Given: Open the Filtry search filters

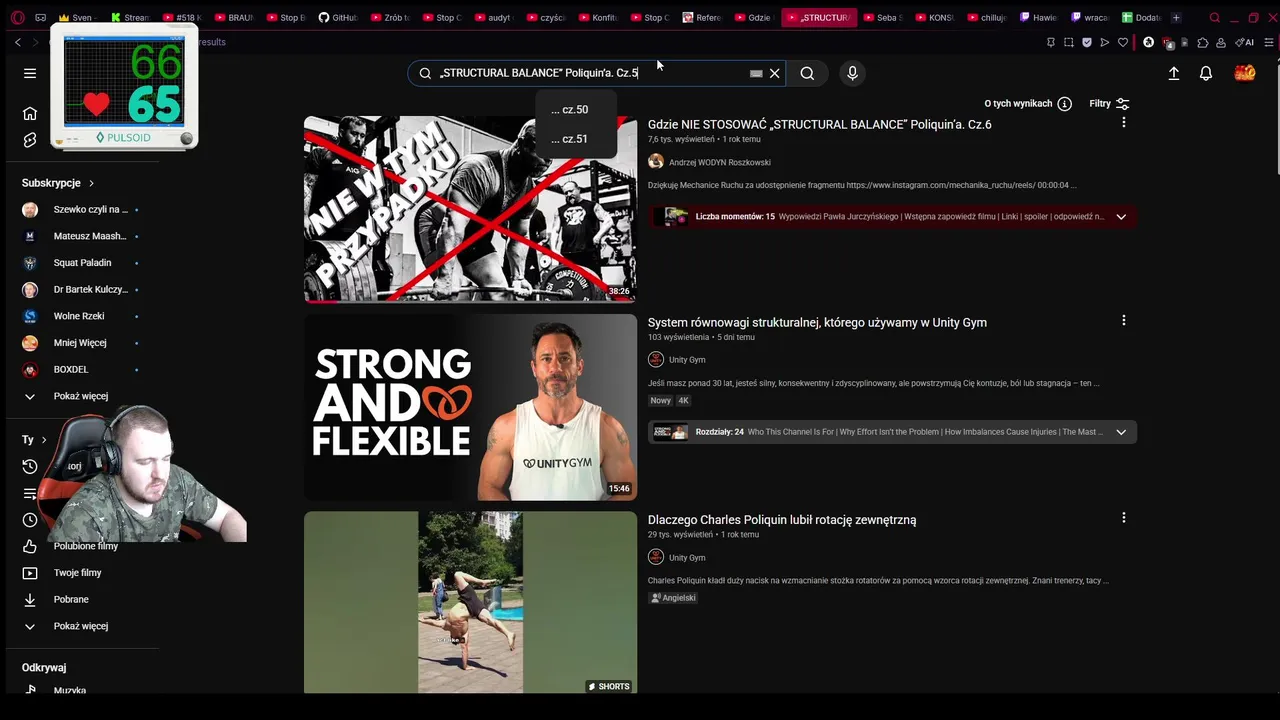Looking at the screenshot, I should point(1109,104).
